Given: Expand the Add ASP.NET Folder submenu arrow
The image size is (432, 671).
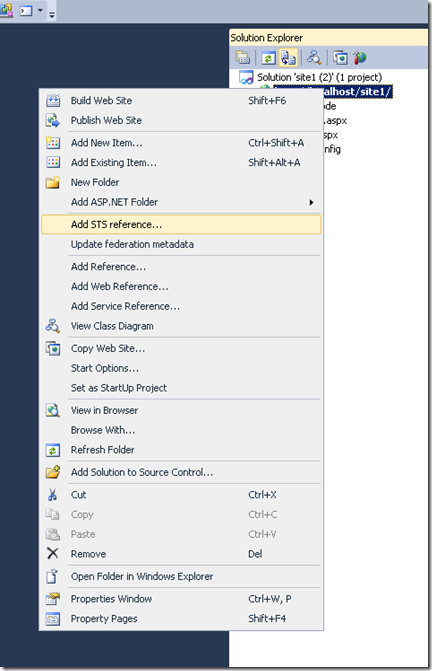Looking at the screenshot, I should tap(311, 202).
